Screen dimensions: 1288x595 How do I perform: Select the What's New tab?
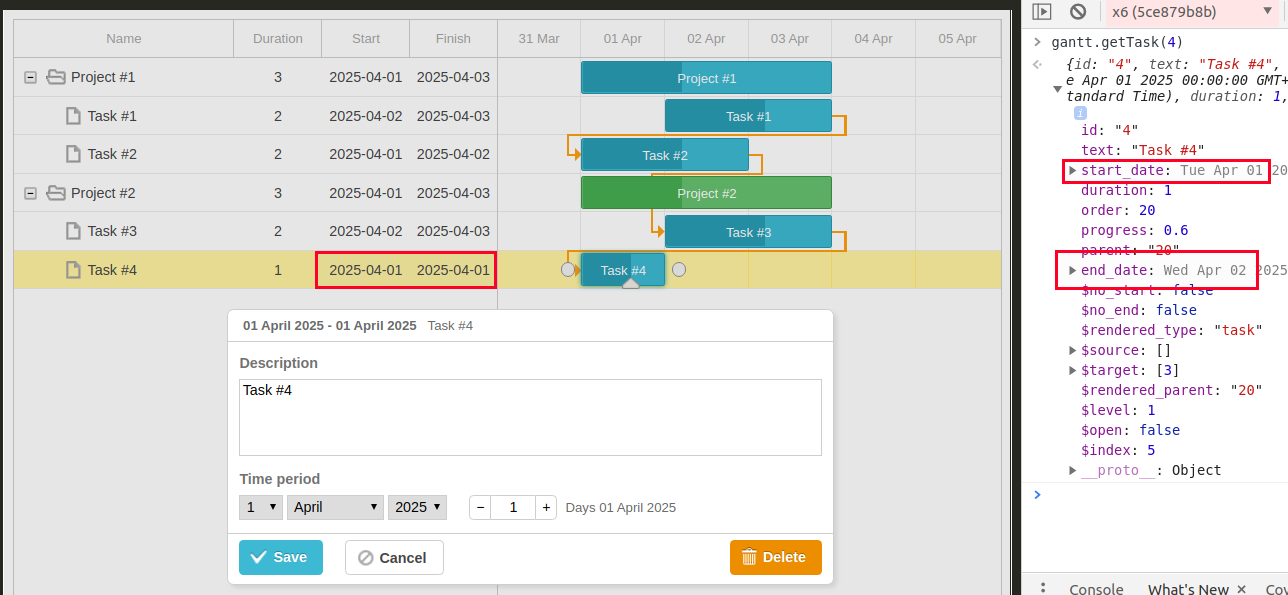click(x=1188, y=589)
